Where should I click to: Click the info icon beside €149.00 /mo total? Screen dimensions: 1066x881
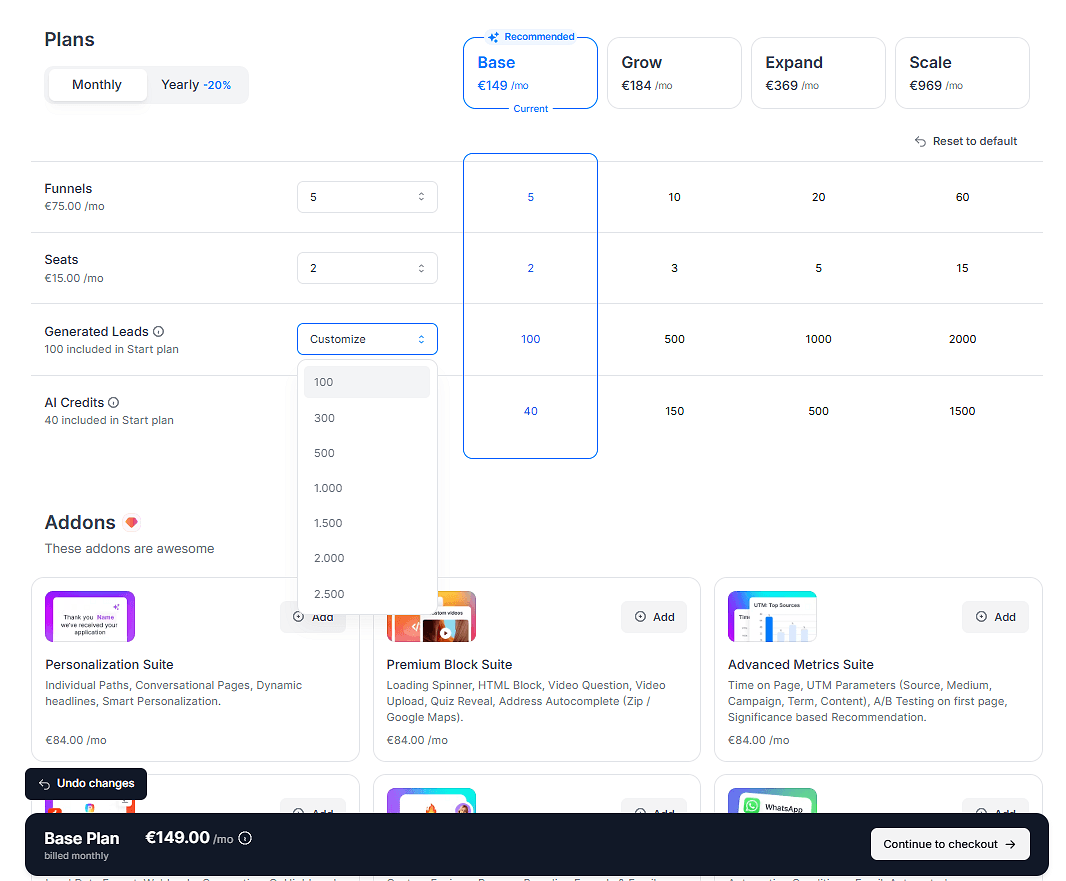[245, 838]
